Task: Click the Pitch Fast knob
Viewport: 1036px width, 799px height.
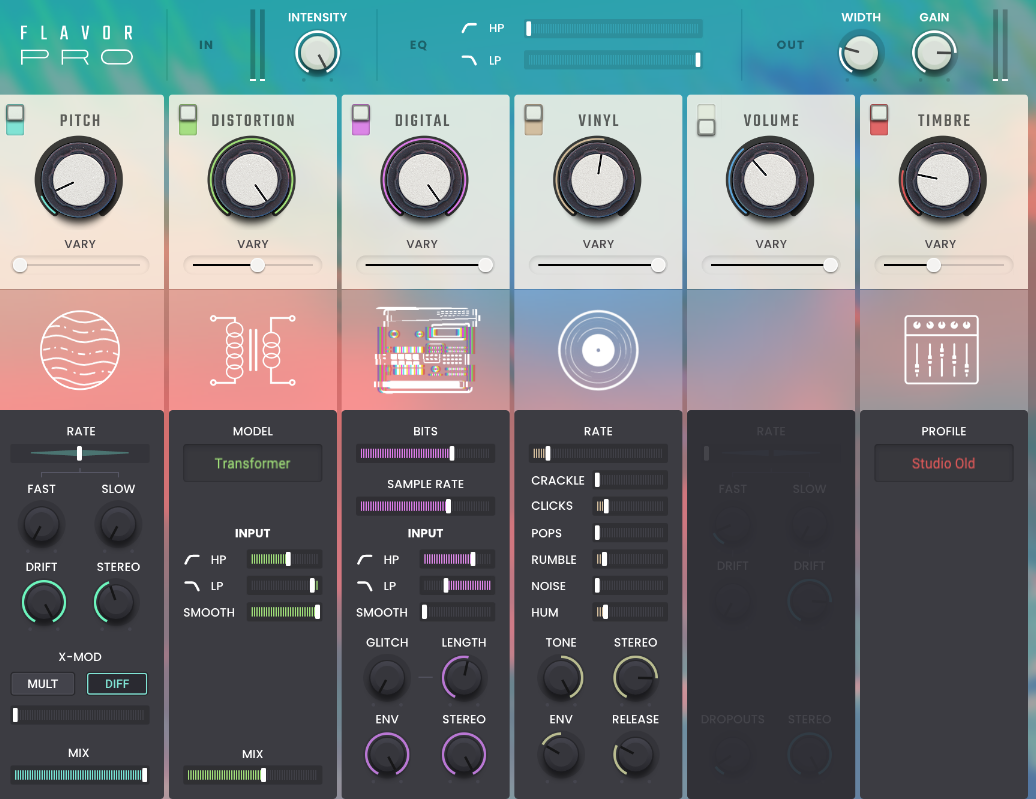Action: pos(42,525)
